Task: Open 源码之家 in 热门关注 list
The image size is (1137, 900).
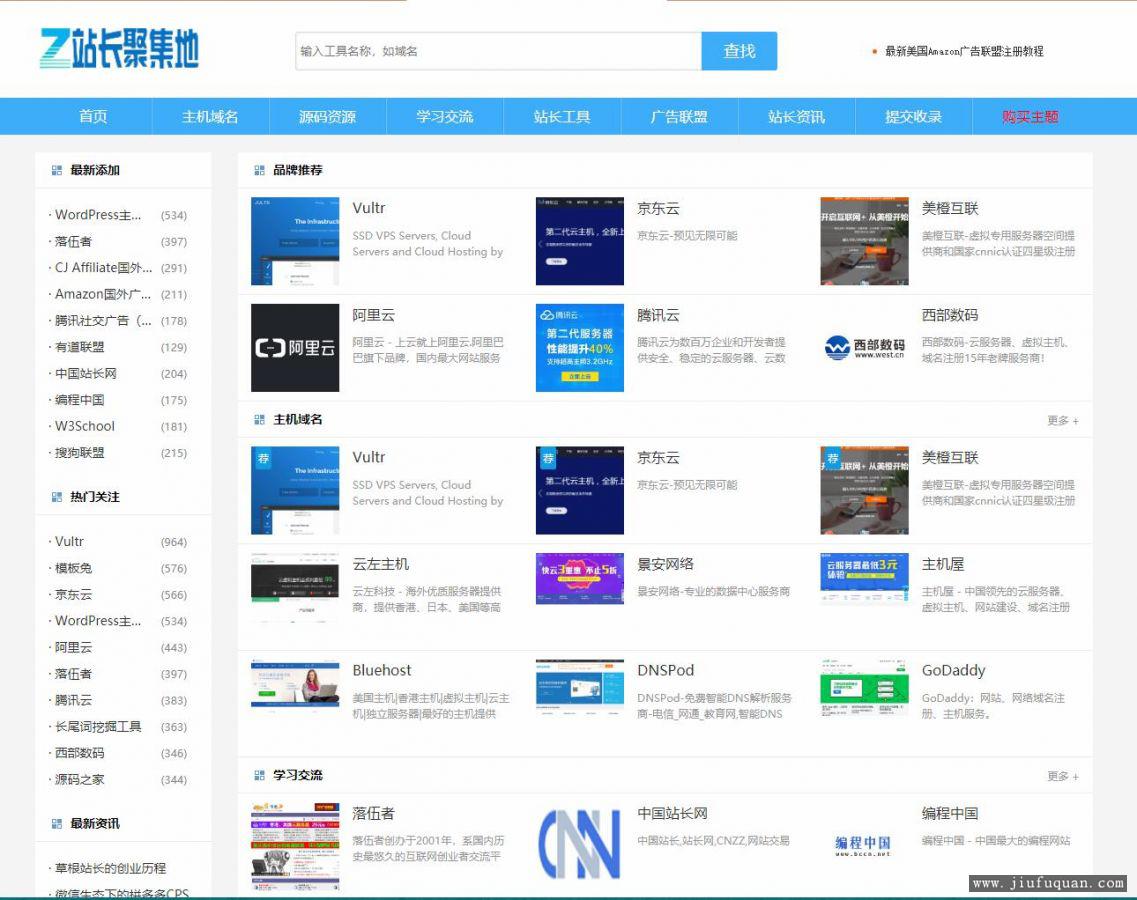Action: [x=80, y=780]
